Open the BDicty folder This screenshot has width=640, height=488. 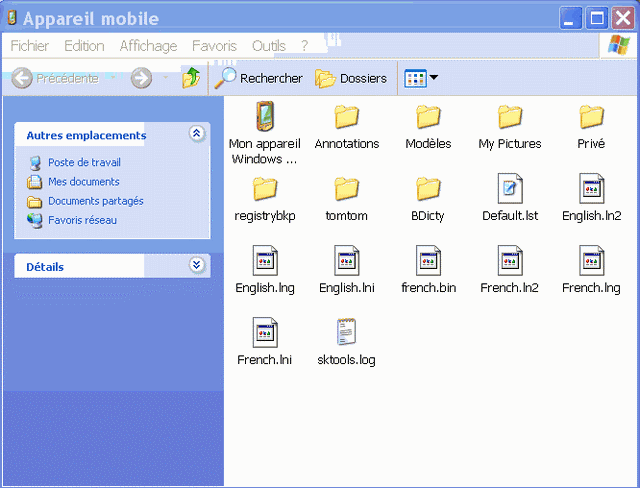coord(428,189)
